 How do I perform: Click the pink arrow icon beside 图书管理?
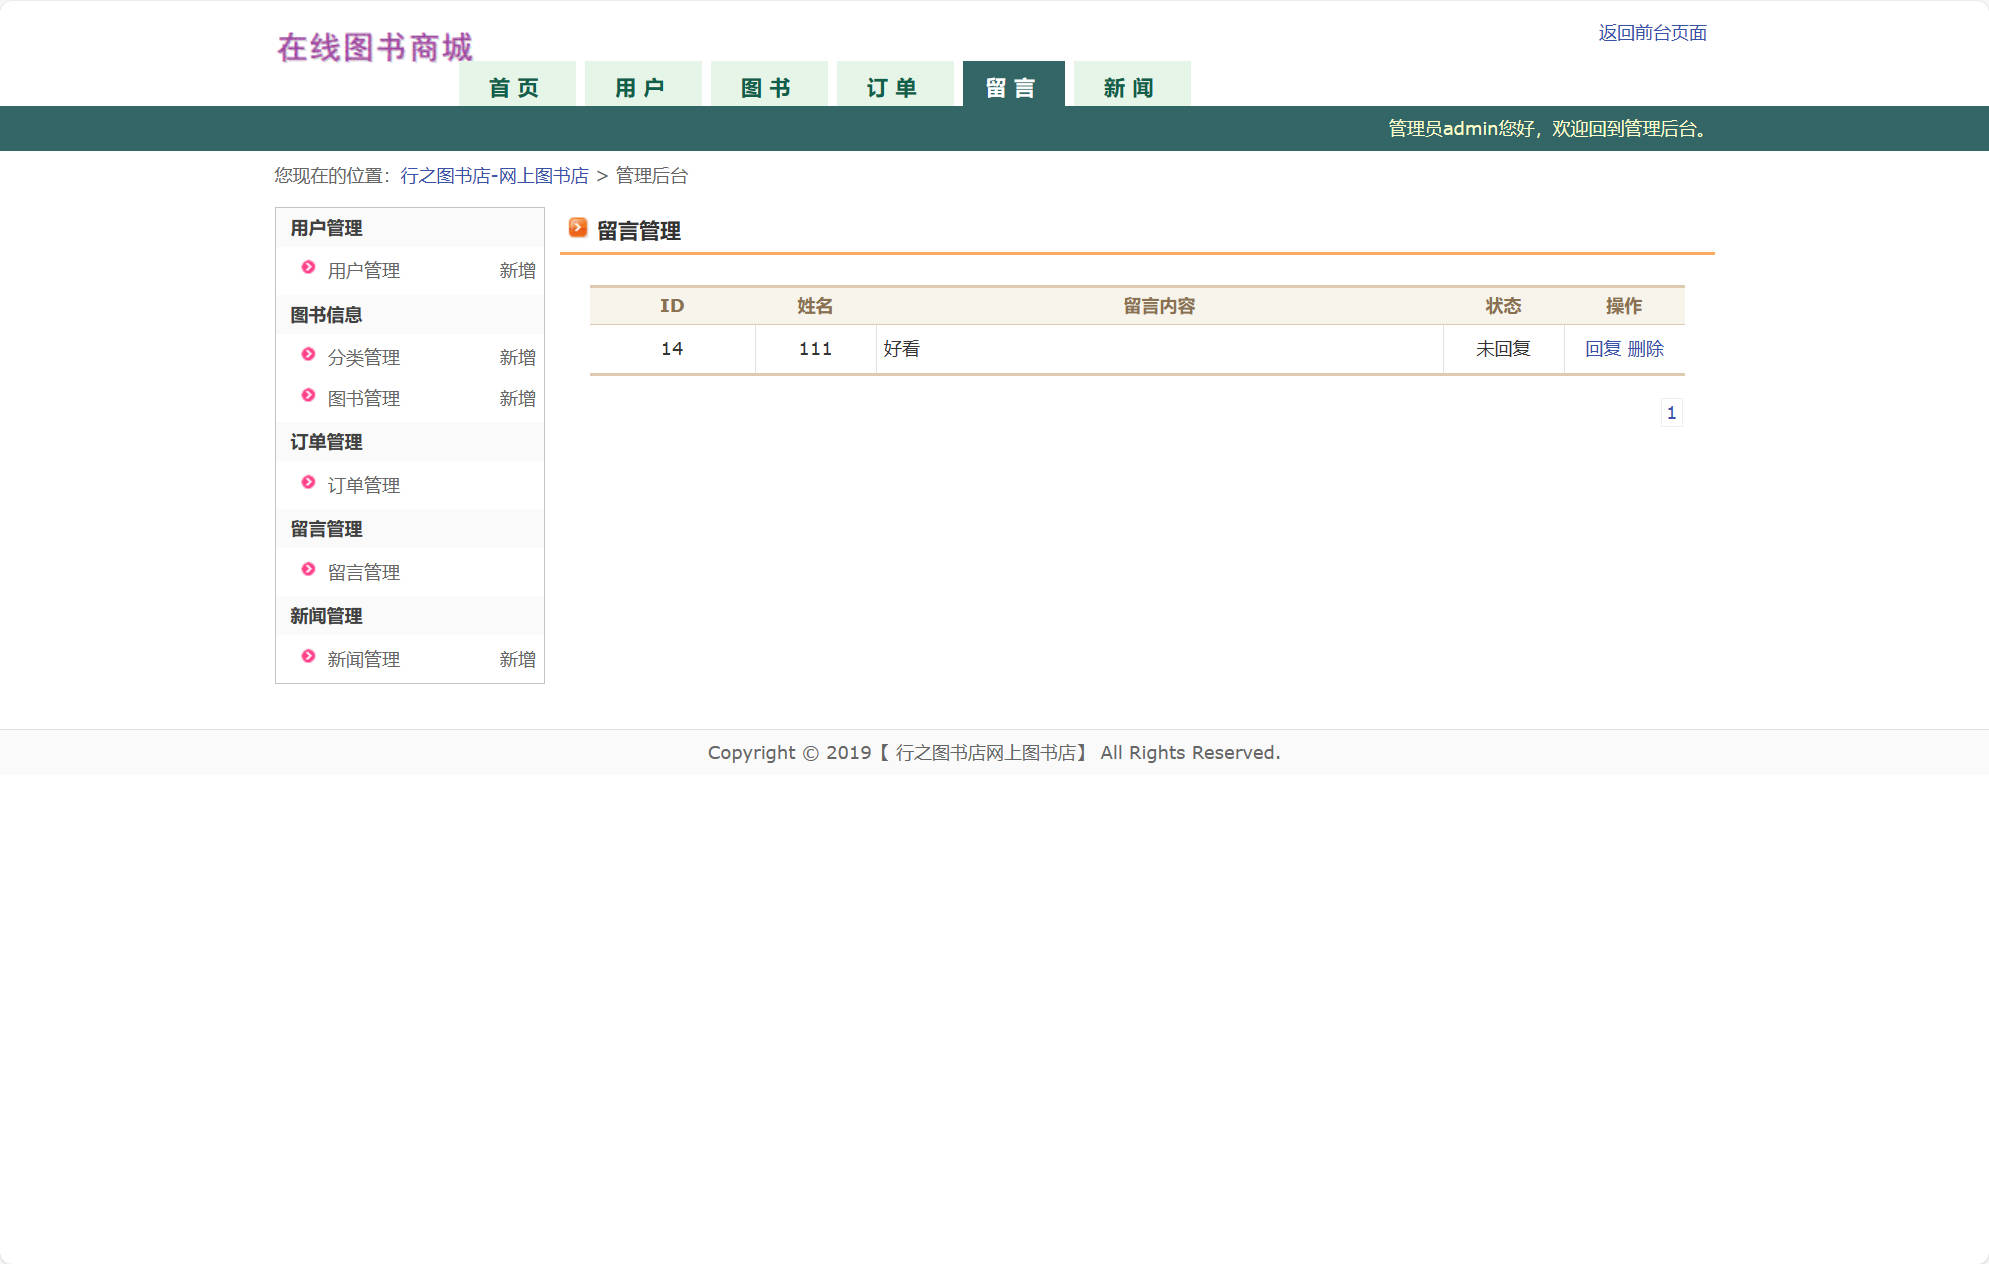[307, 396]
